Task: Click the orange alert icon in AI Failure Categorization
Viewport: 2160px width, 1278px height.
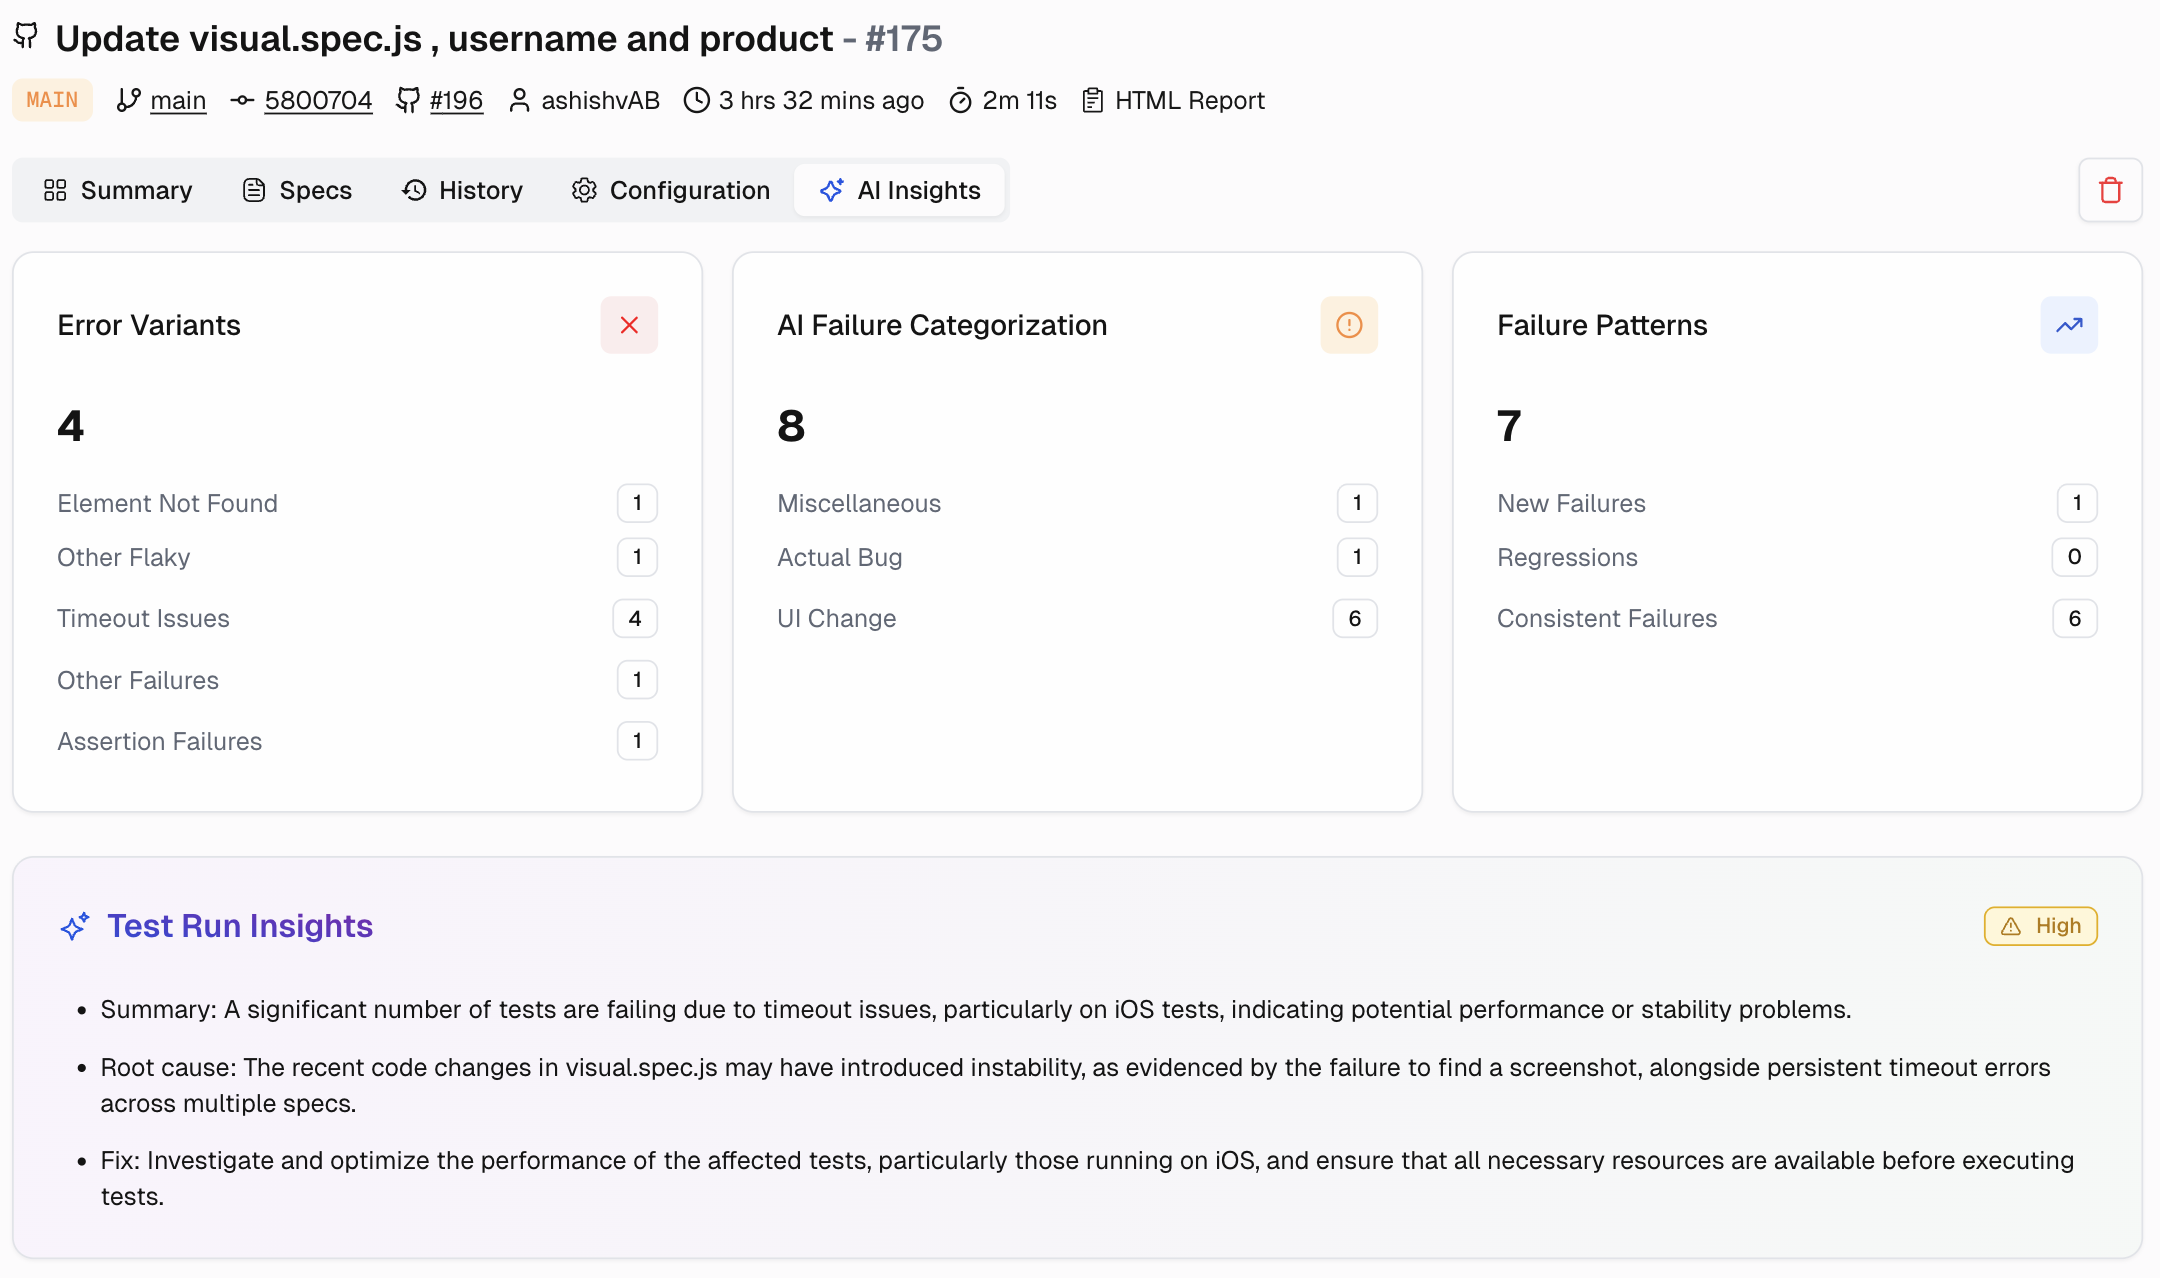Action: point(1349,325)
